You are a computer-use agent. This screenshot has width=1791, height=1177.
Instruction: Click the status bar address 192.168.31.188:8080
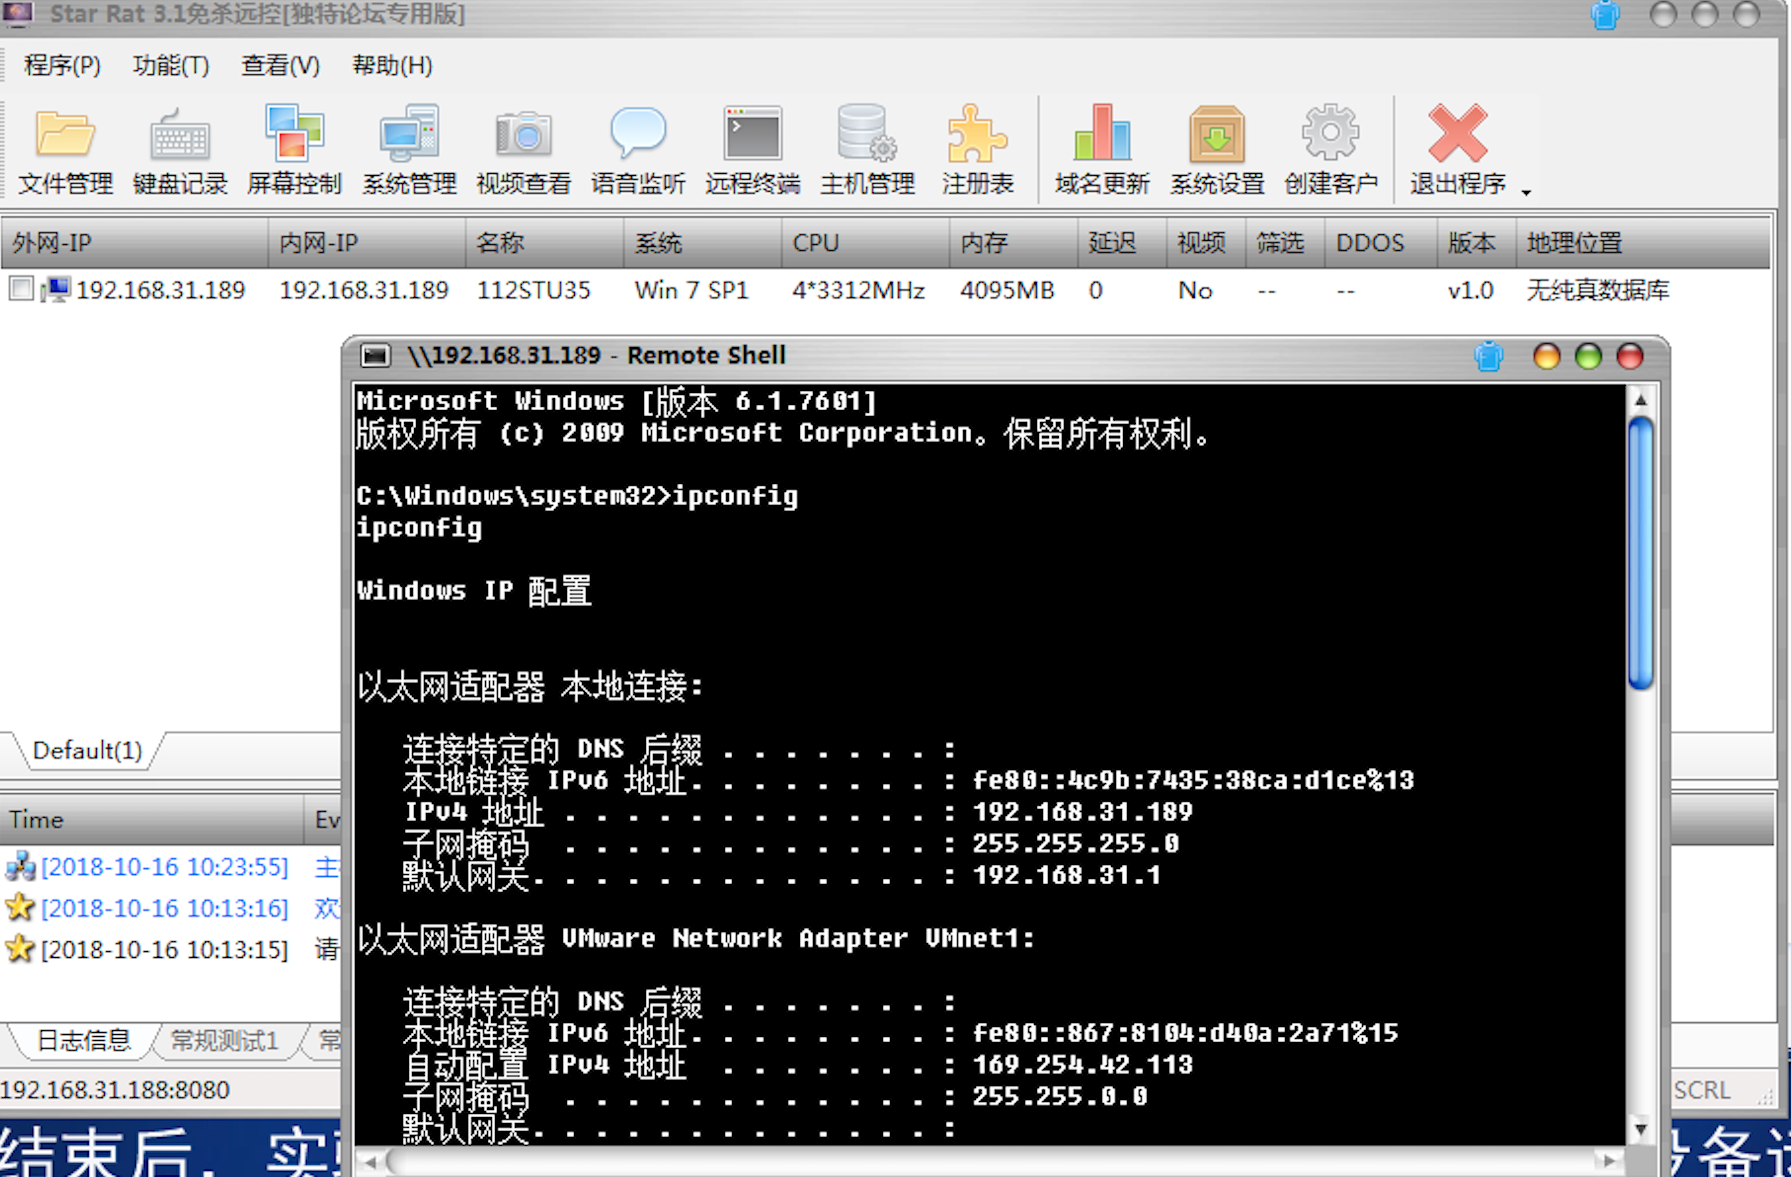point(115,1090)
